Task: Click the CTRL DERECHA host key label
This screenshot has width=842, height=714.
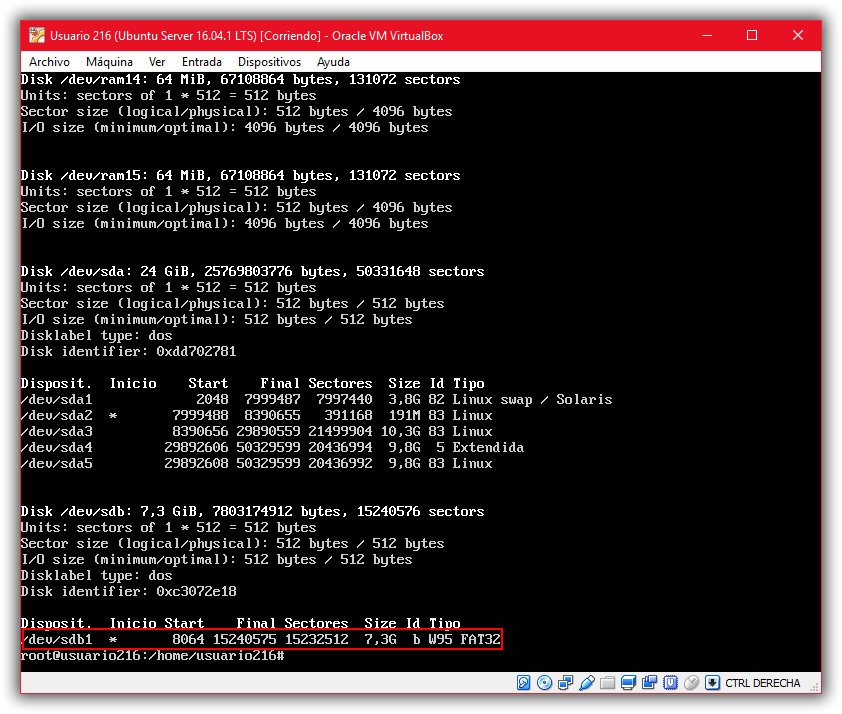Action: [763, 683]
